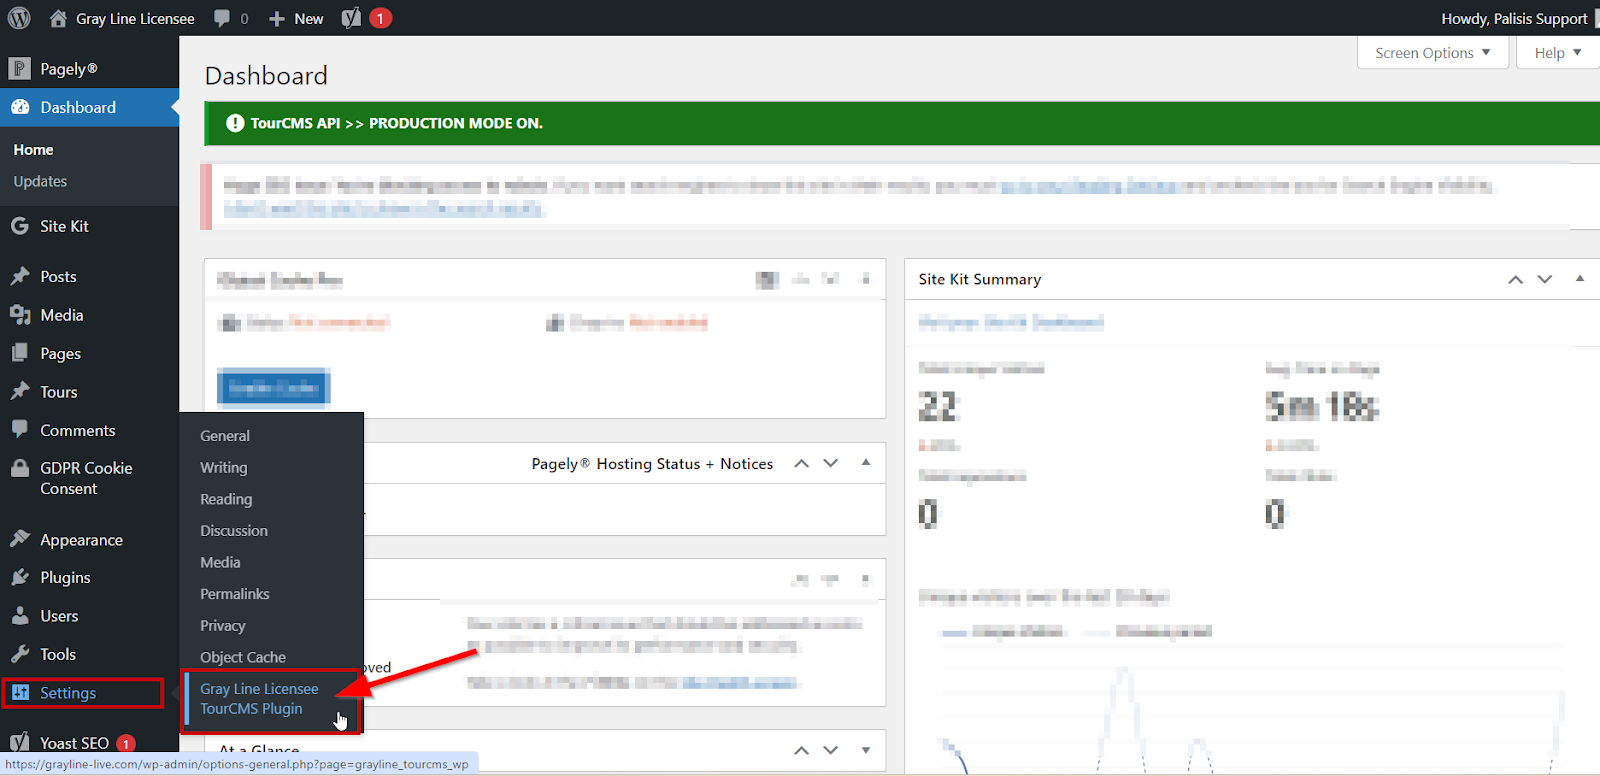Click the Pagely icon in sidebar
The image size is (1600, 776).
point(19,68)
